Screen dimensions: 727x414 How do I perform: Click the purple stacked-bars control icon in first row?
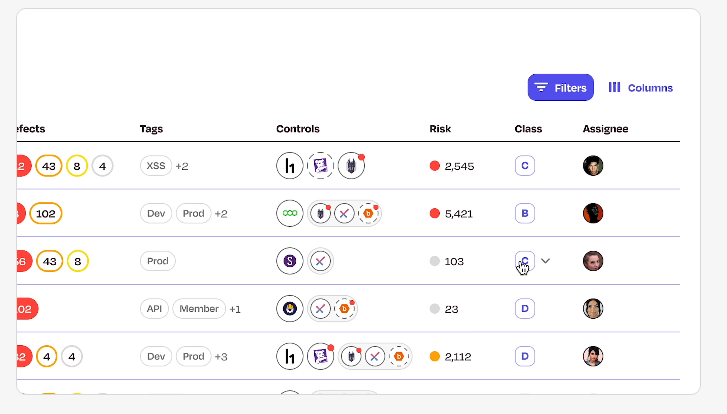320,166
